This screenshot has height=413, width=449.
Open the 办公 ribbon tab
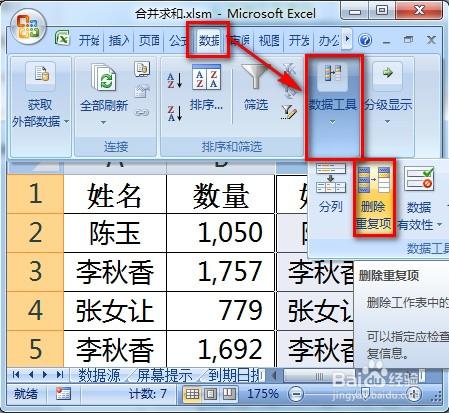point(329,41)
